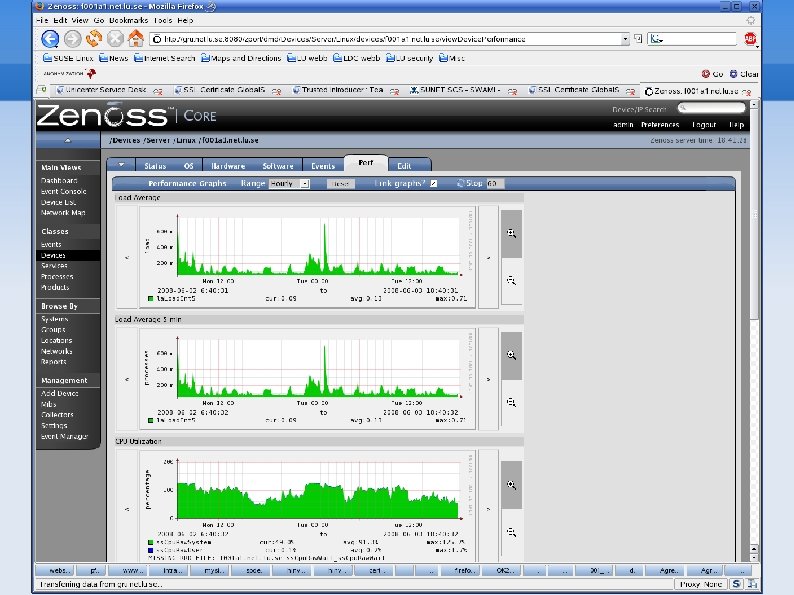Open the LU security bookmark folder
Image resolution: width=794 pixels, height=595 pixels.
[x=410, y=58]
